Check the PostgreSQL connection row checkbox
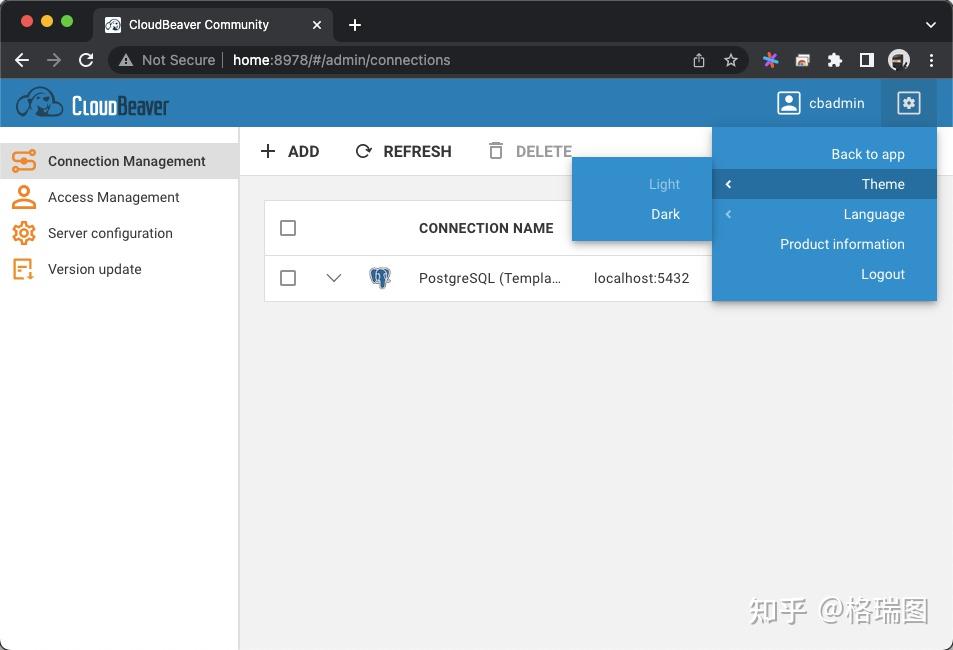This screenshot has height=650, width=953. pyautogui.click(x=288, y=278)
